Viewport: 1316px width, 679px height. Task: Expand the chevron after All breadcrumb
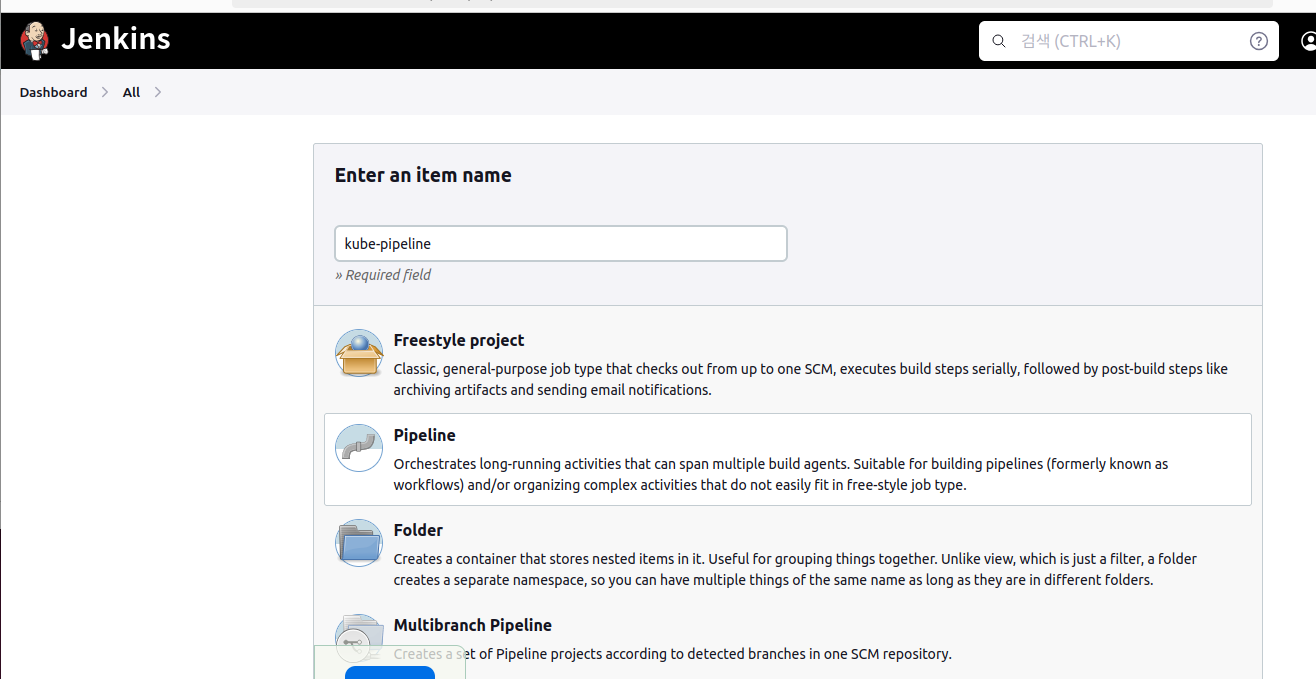[158, 92]
